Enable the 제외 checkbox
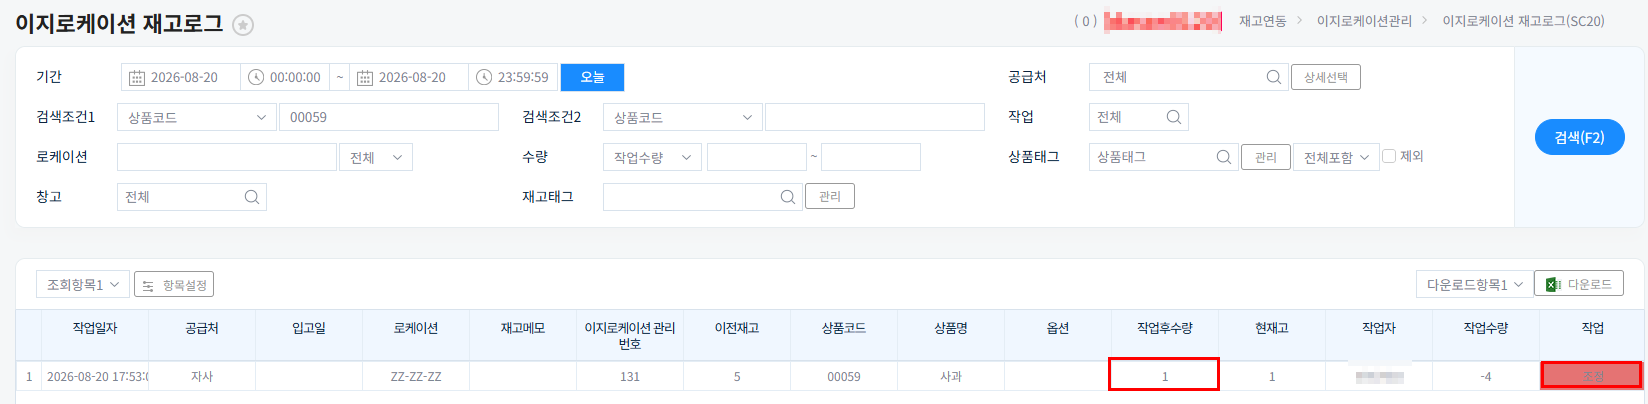This screenshot has width=1648, height=404. (1389, 156)
